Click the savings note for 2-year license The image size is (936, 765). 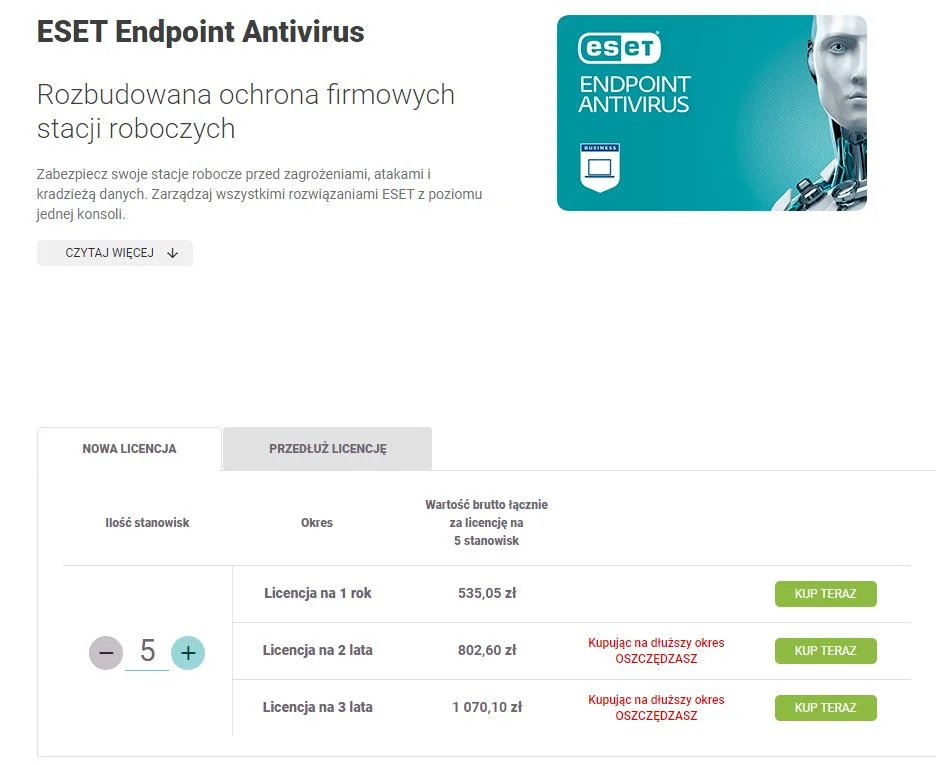656,650
